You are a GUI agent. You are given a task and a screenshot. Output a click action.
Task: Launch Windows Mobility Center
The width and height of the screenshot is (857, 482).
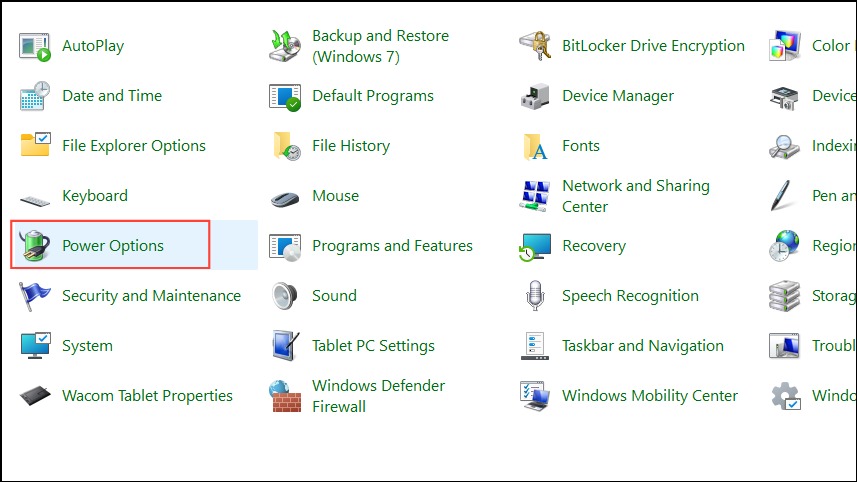[x=650, y=396]
